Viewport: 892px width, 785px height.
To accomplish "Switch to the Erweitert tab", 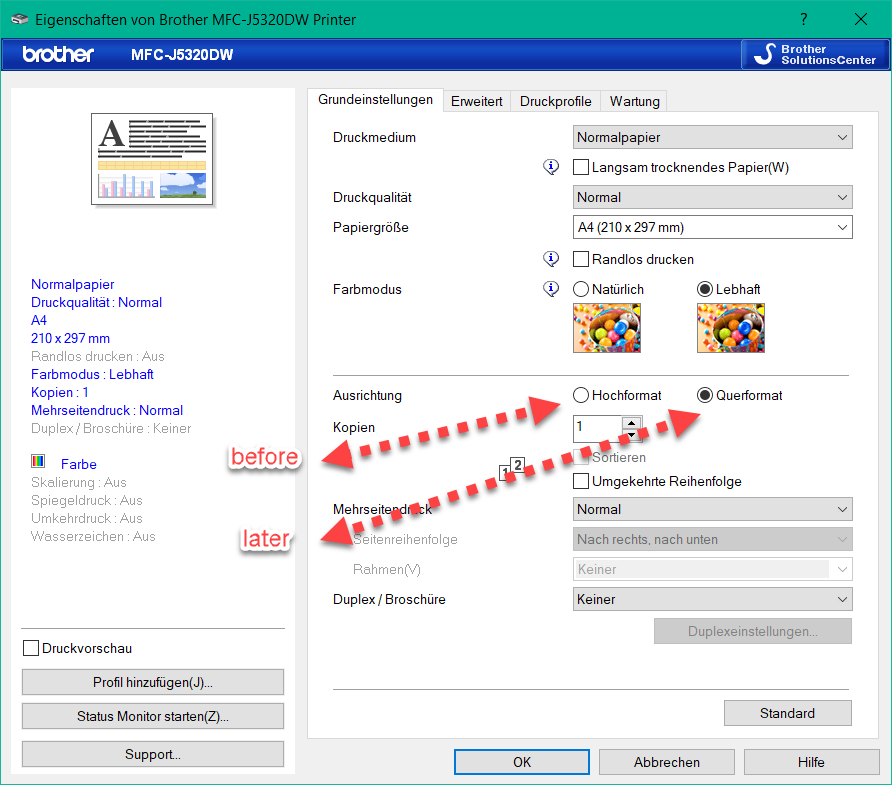I will 477,101.
